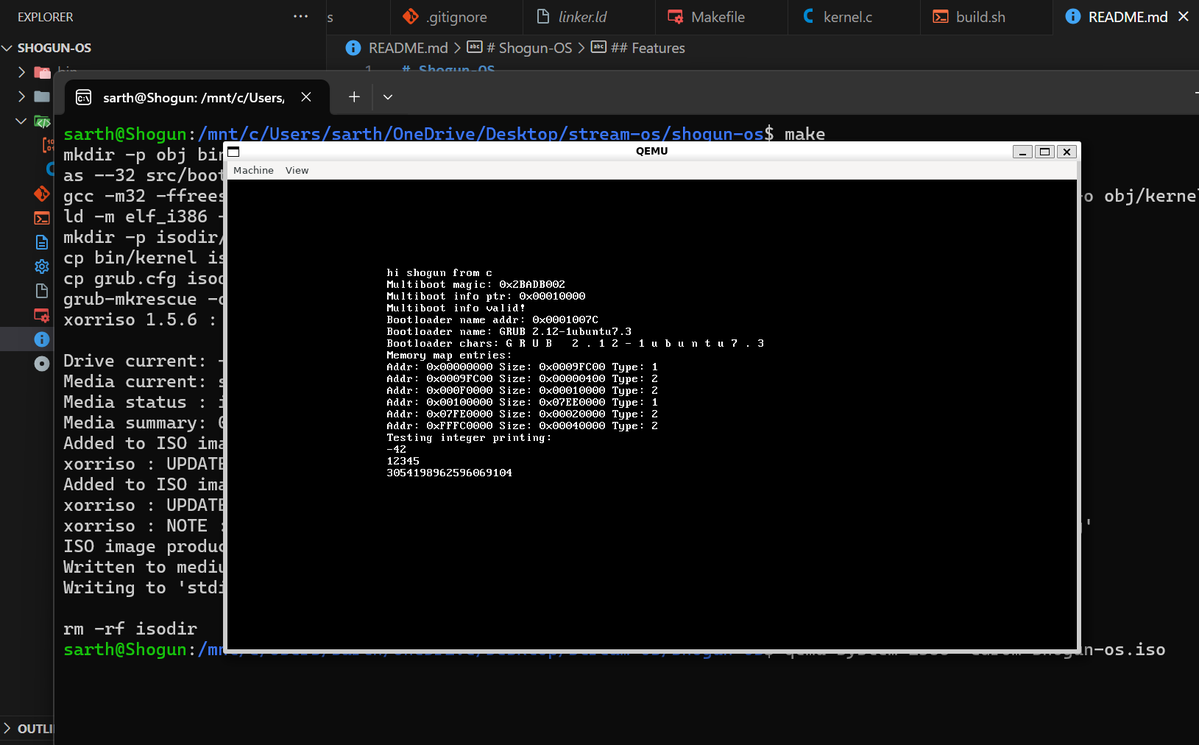Click 'Drive current:' terminal output line
1199x745 pixels.
pyautogui.click(x=144, y=361)
